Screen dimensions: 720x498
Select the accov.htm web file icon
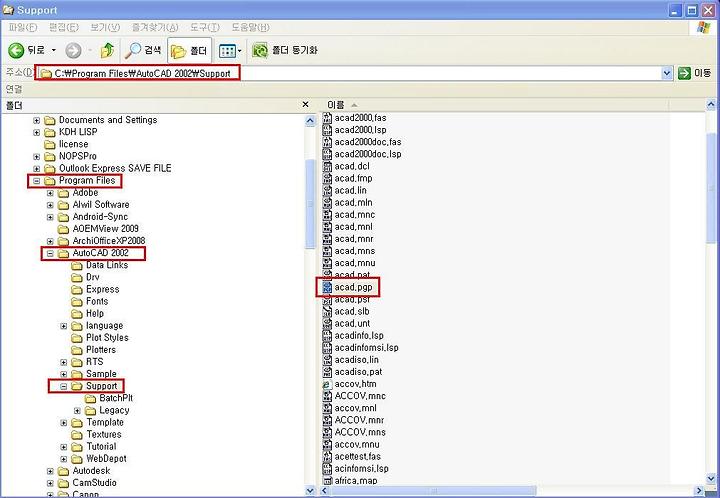327,384
